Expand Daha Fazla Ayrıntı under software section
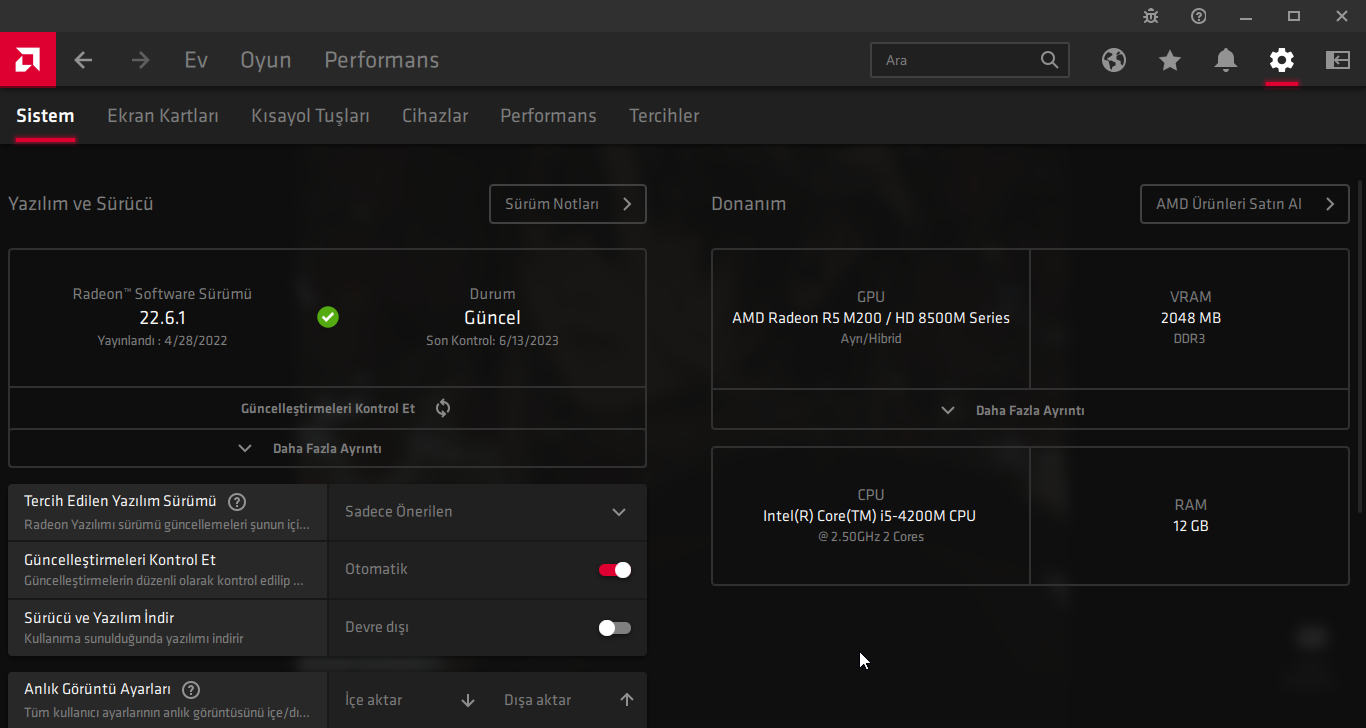This screenshot has width=1366, height=728. pyautogui.click(x=327, y=449)
